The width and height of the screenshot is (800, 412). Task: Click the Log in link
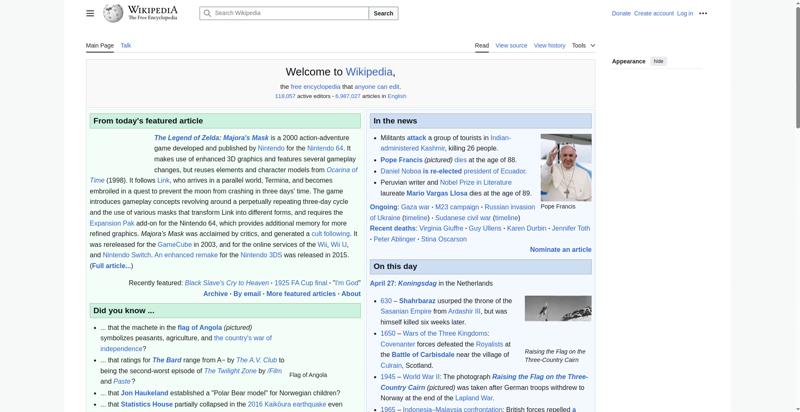click(x=685, y=14)
